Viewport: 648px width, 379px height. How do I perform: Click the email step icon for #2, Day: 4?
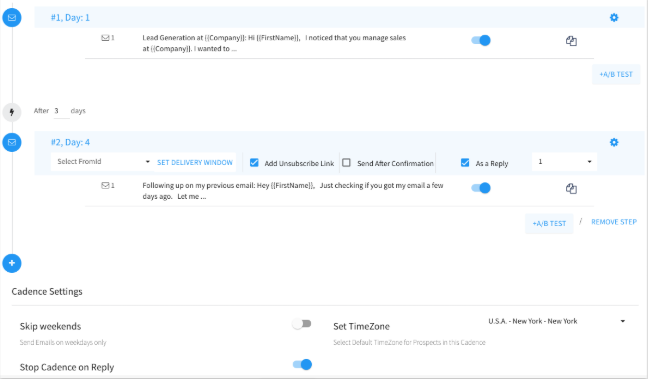tap(12, 142)
